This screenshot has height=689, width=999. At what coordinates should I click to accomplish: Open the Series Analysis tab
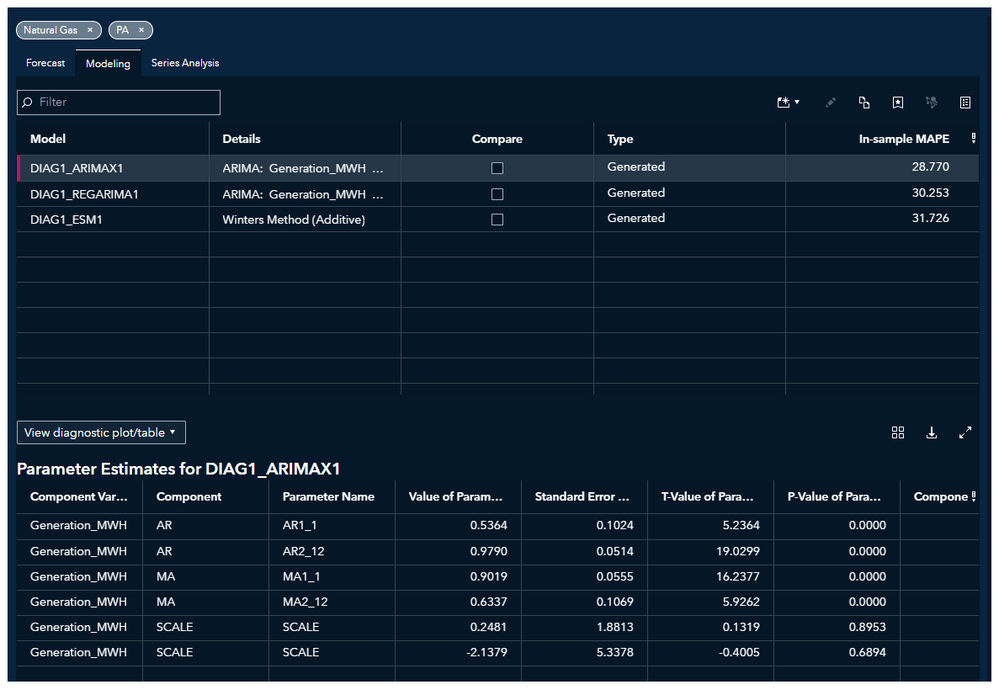[x=185, y=63]
